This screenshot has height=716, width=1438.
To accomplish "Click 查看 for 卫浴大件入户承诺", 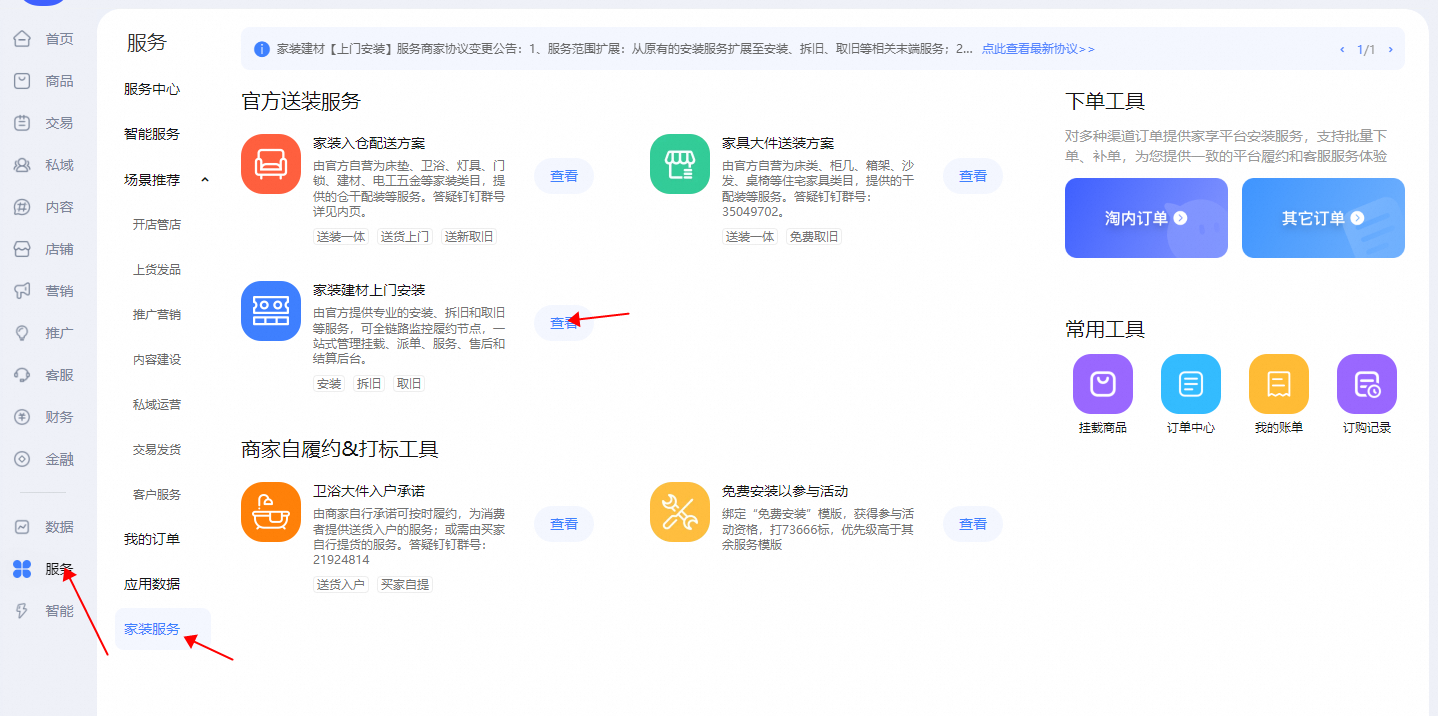I will click(564, 524).
